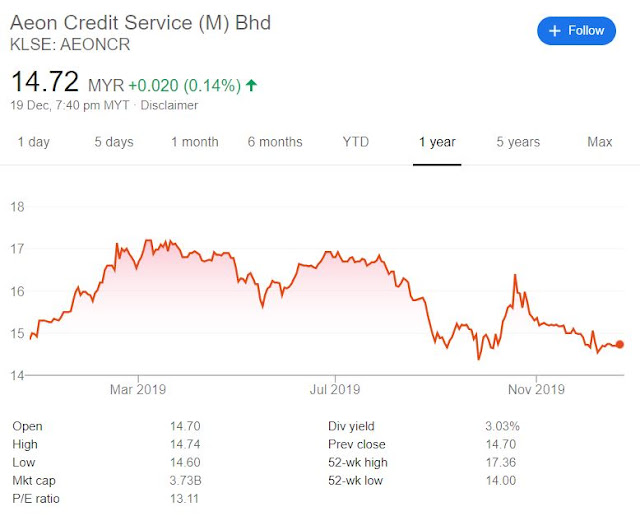Show the Max range chart
The height and width of the screenshot is (516, 640).
click(600, 142)
